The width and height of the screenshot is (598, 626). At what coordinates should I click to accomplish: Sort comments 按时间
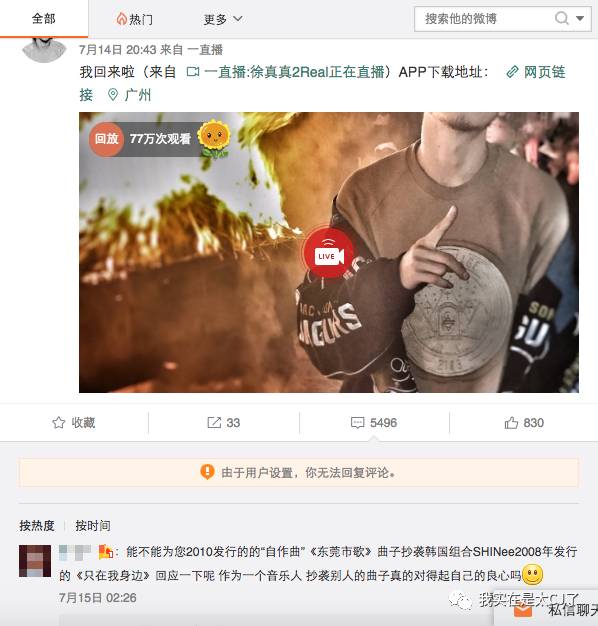tap(93, 526)
